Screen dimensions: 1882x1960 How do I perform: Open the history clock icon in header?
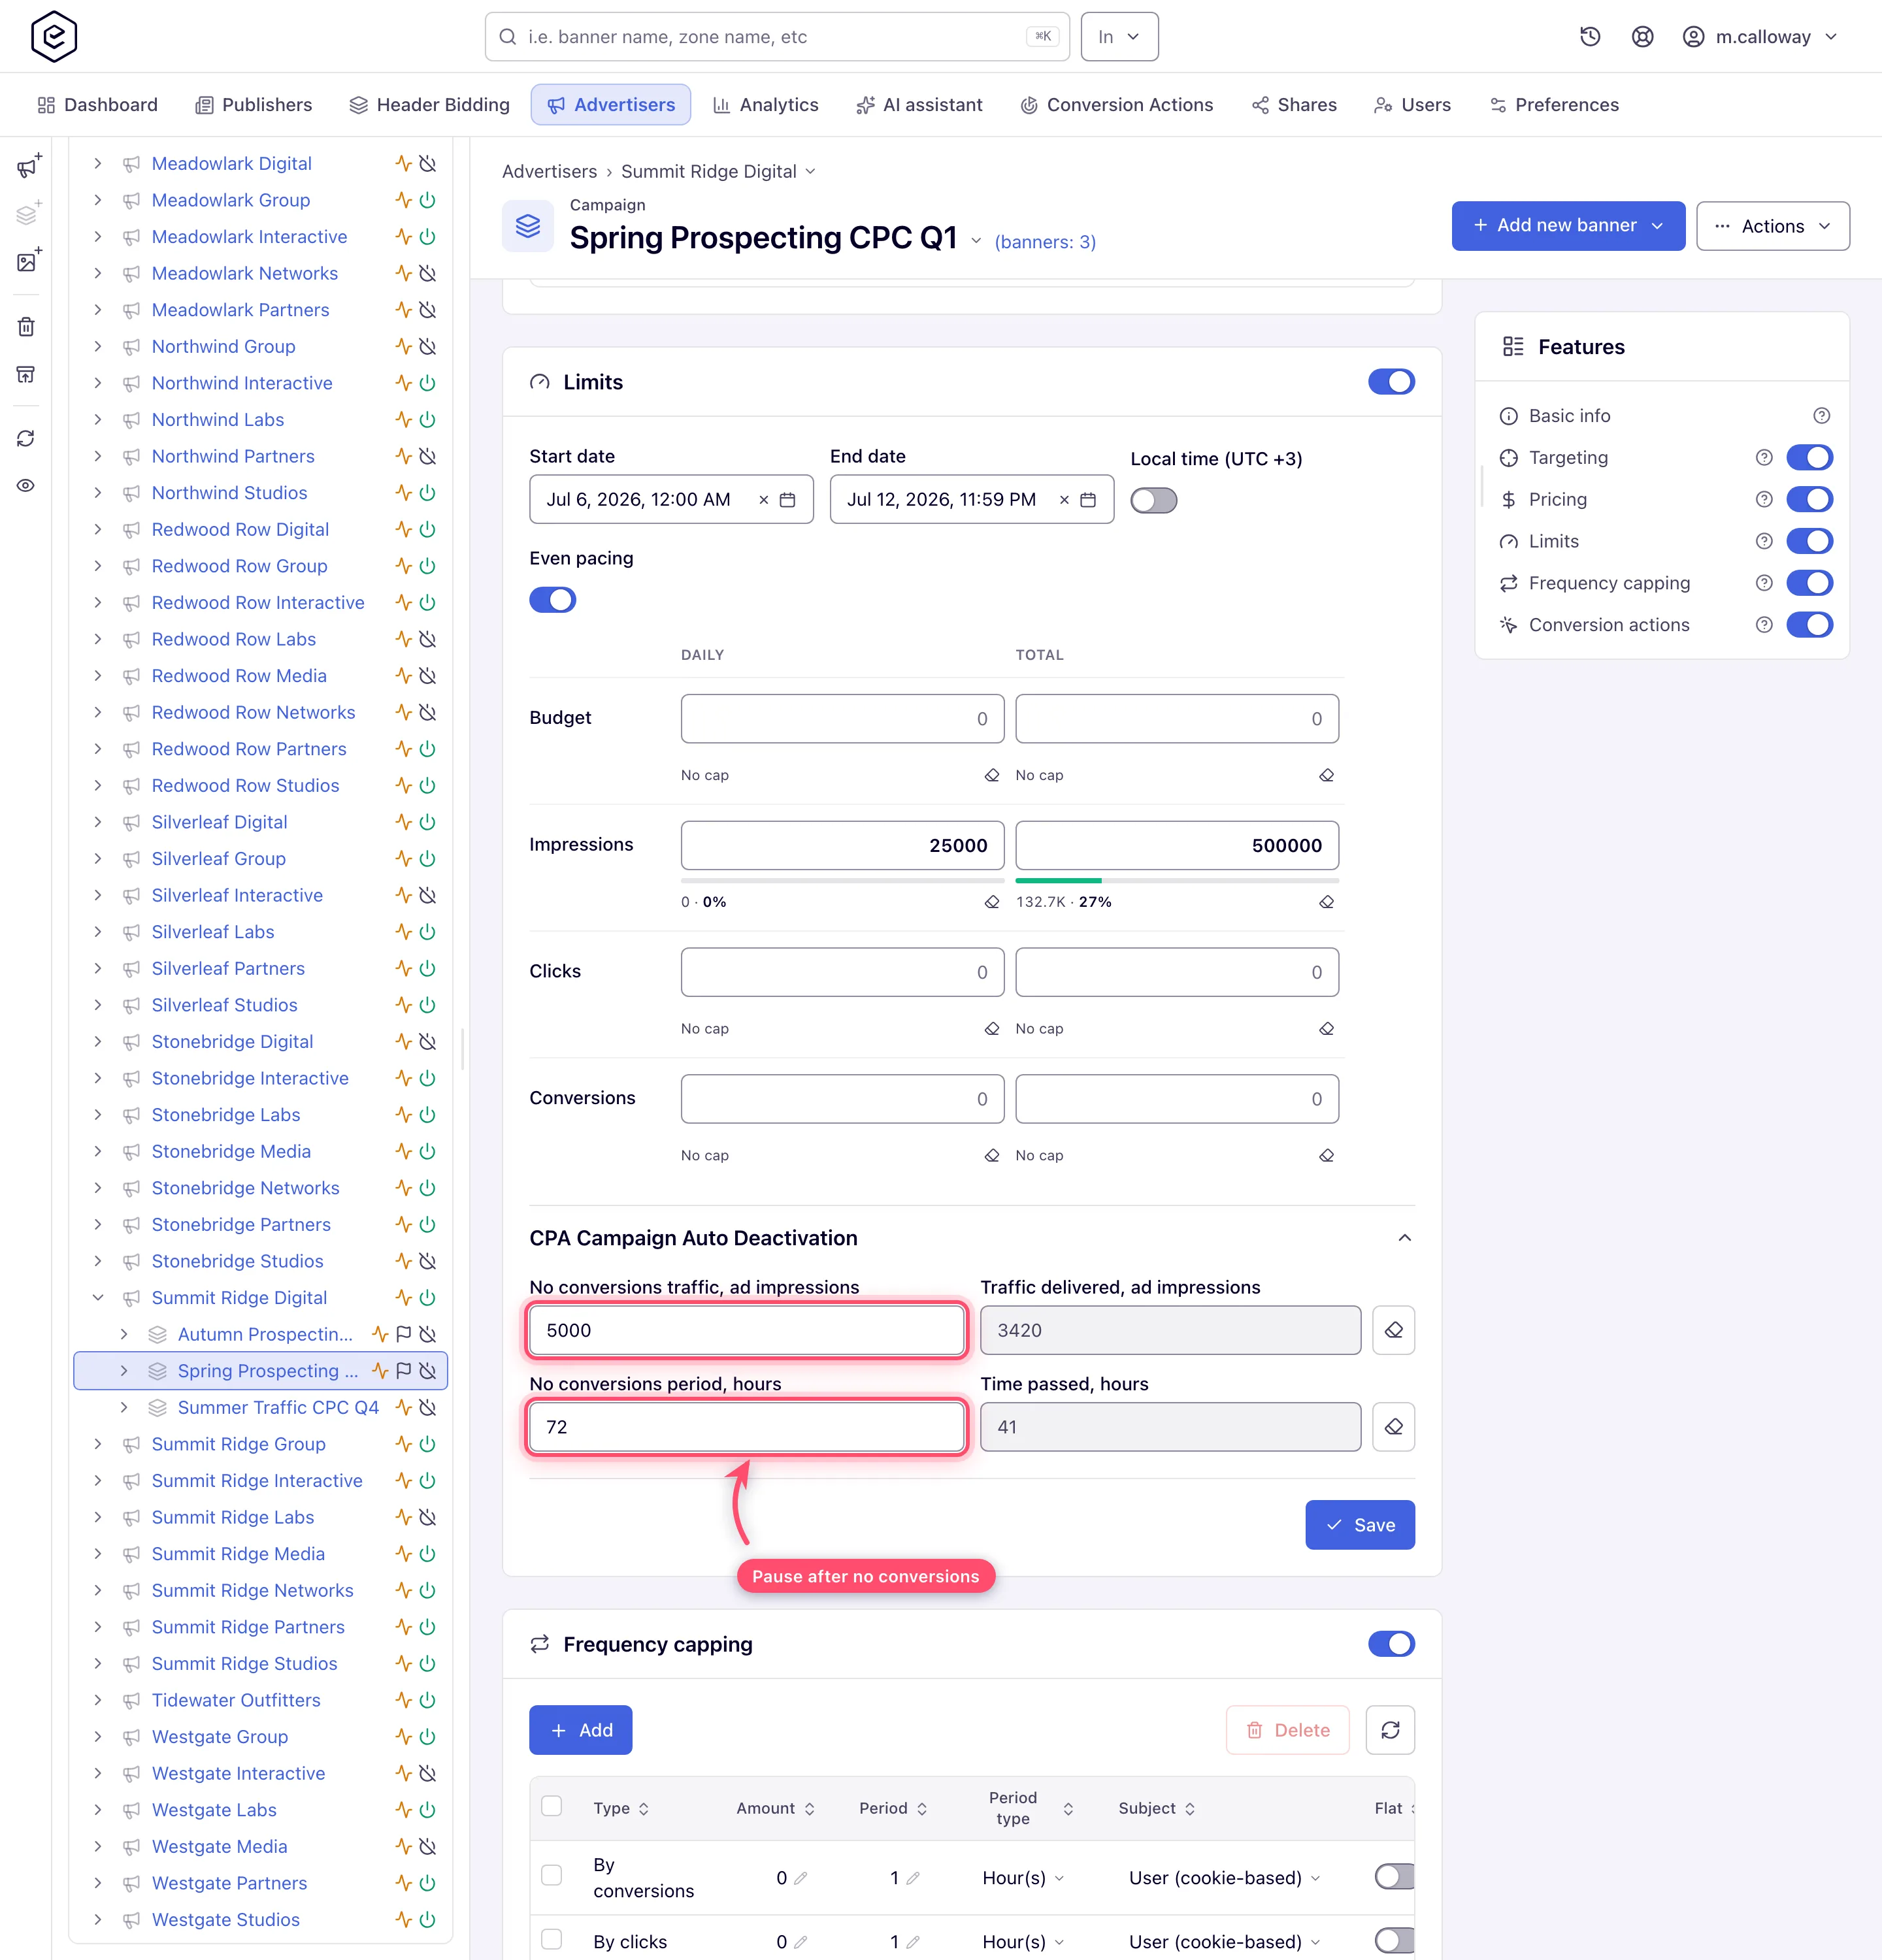click(1590, 37)
